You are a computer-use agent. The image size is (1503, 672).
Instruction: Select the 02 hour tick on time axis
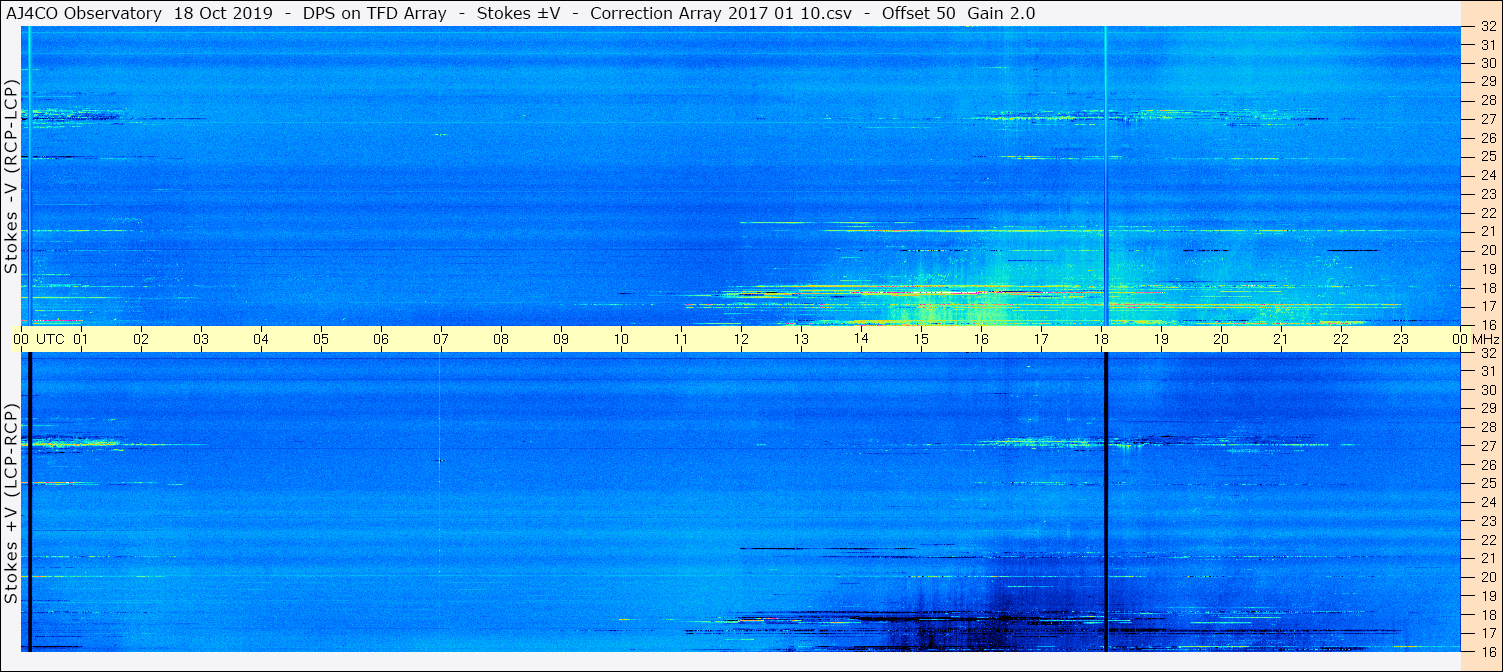tap(141, 339)
